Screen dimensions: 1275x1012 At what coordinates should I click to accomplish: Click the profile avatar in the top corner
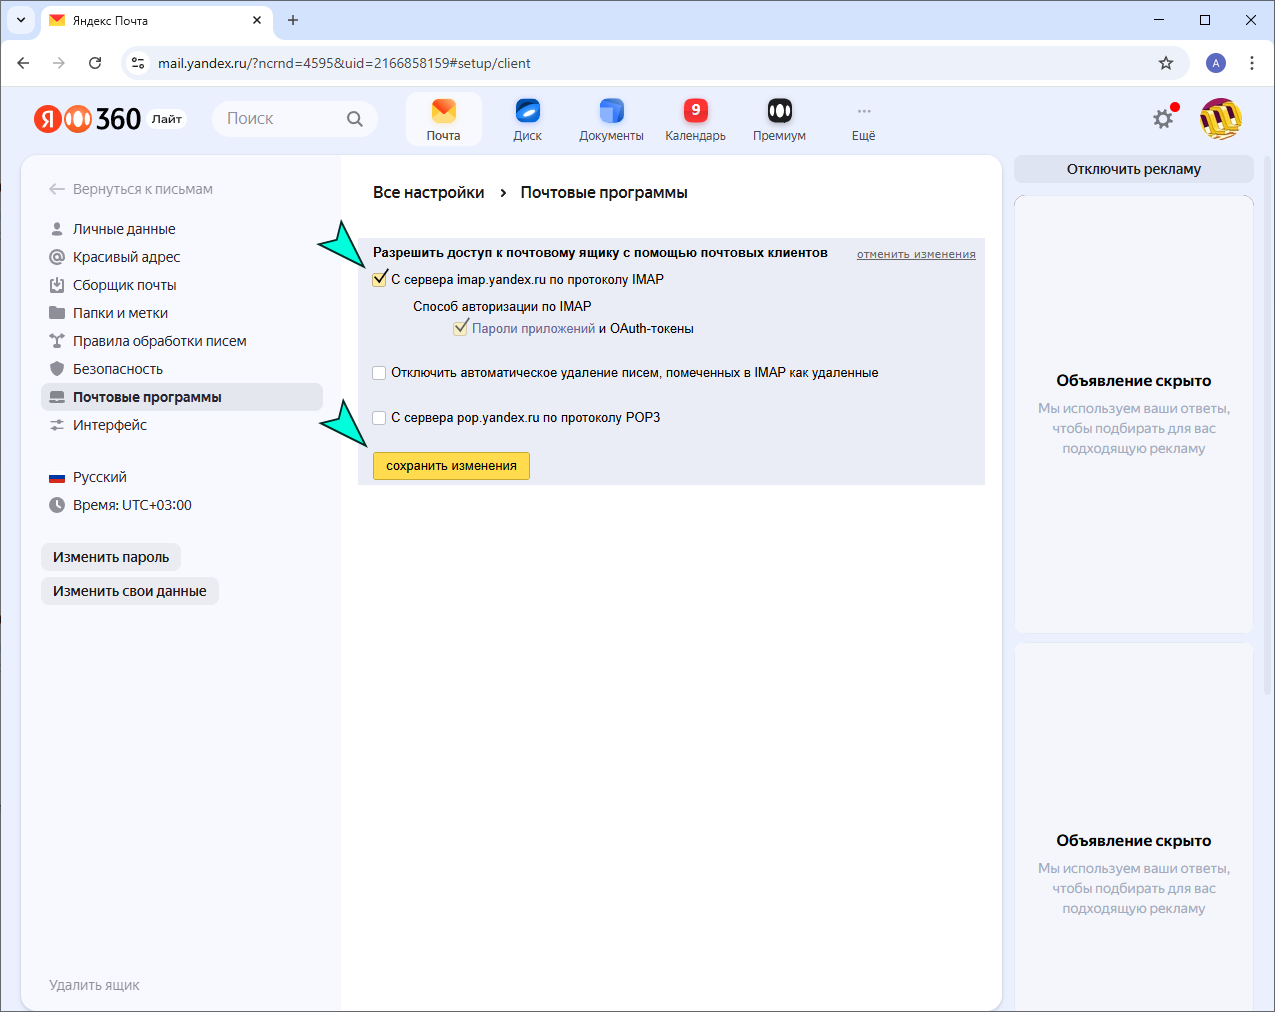(1221, 117)
